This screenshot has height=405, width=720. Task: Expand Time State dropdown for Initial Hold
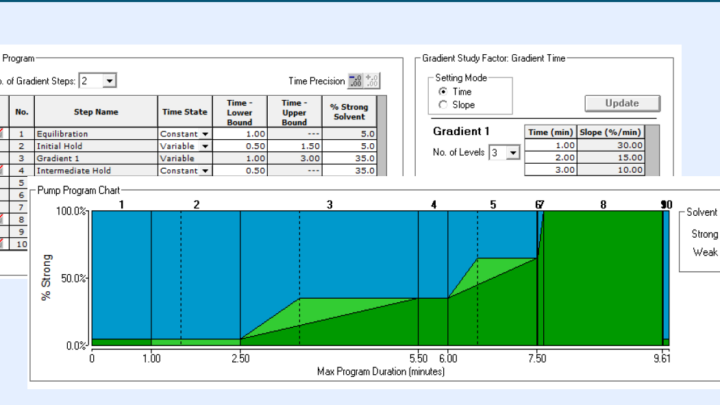click(x=206, y=146)
